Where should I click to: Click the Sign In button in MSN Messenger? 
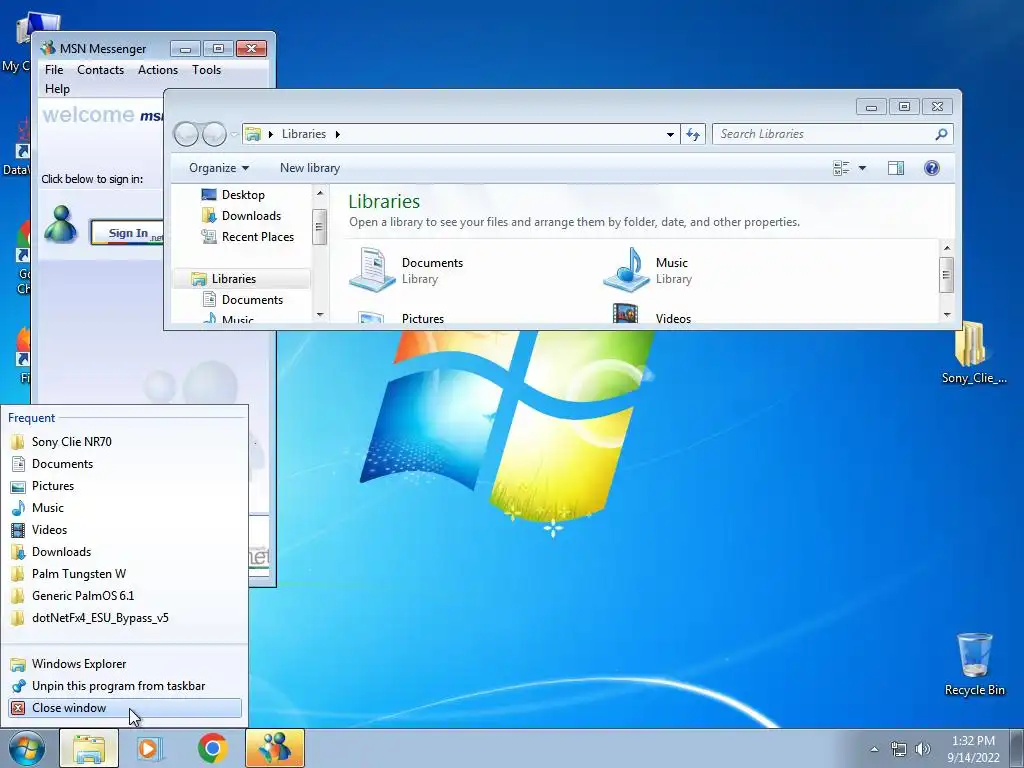127,233
